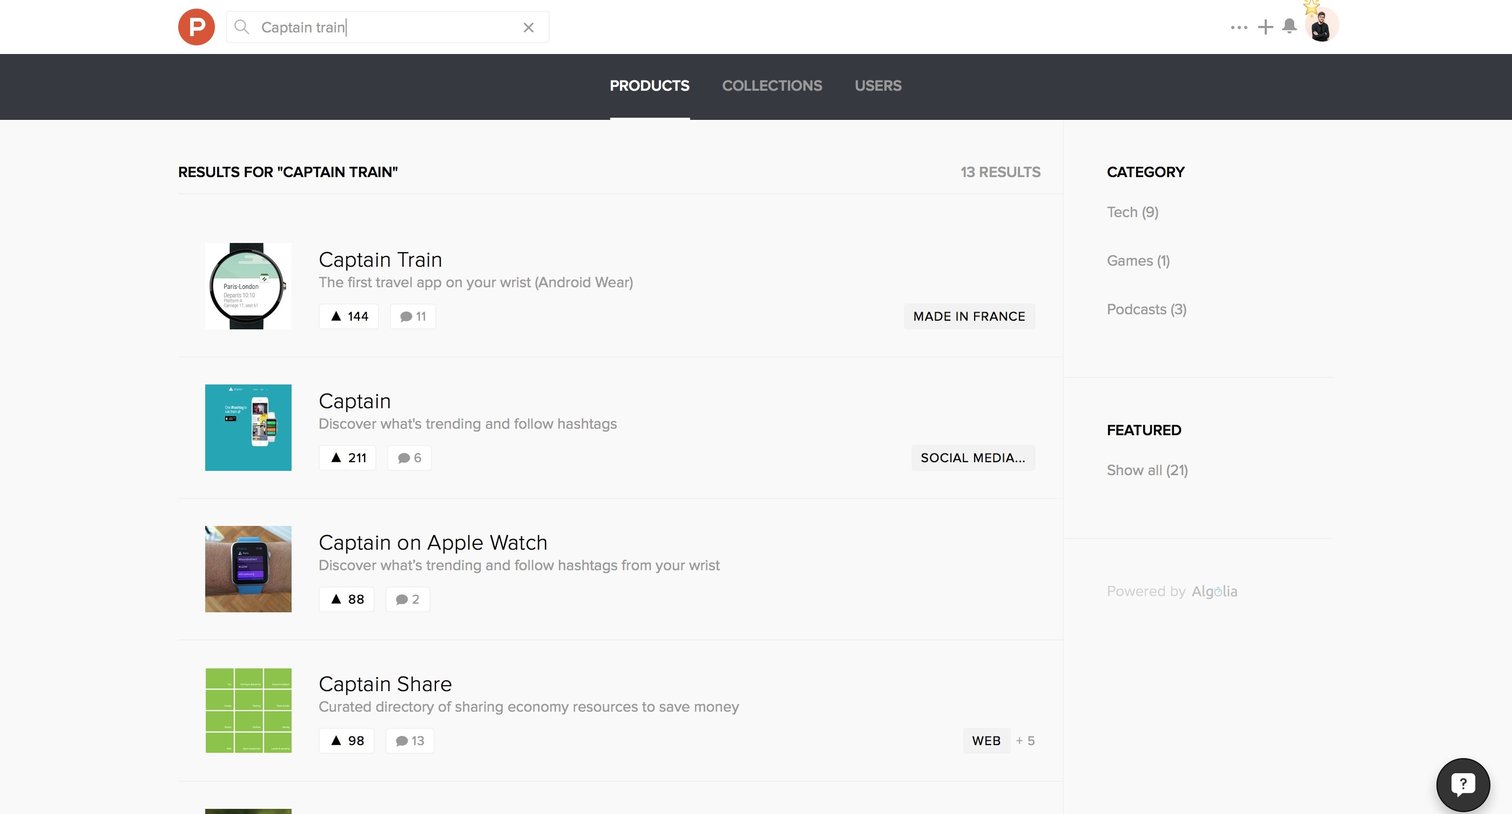Open the Captain Train watch thumbnail
The image size is (1512, 814).
click(248, 286)
